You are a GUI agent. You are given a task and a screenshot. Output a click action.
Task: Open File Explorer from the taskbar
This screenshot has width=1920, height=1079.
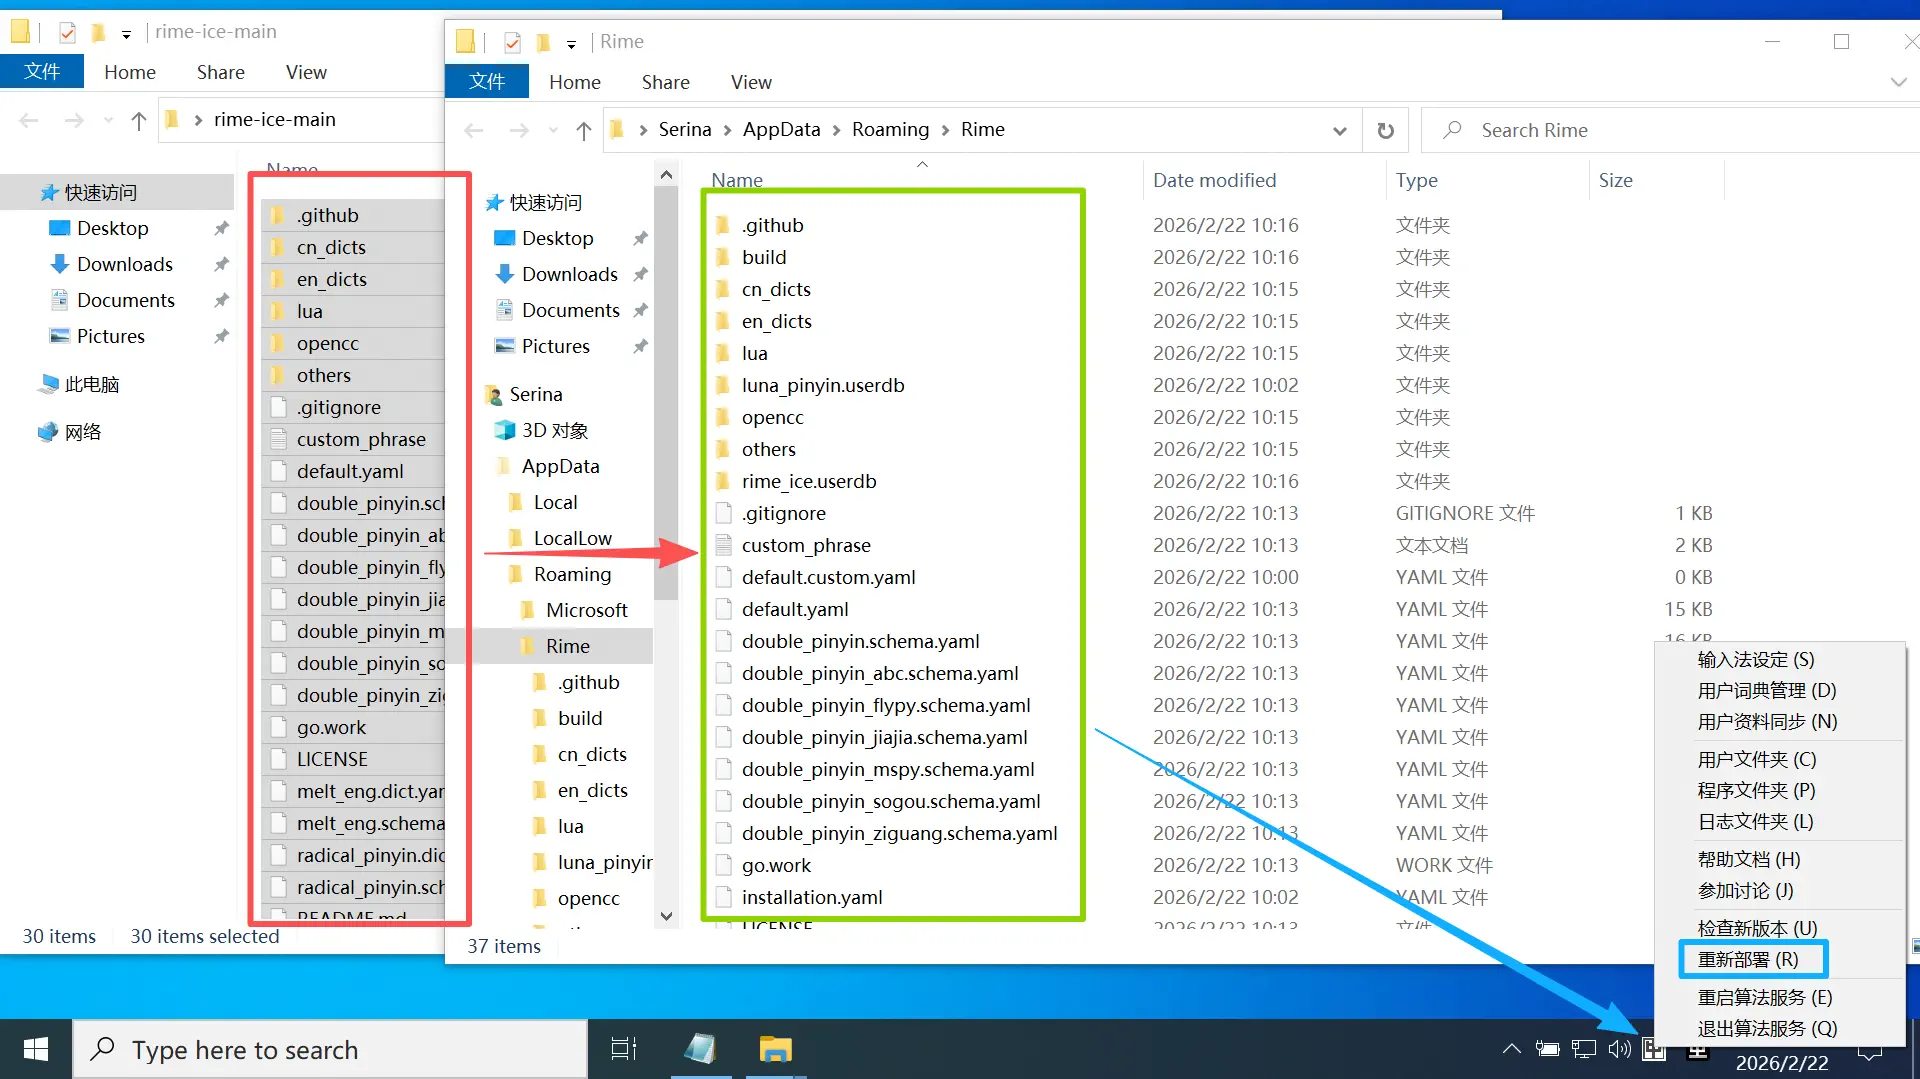(775, 1049)
